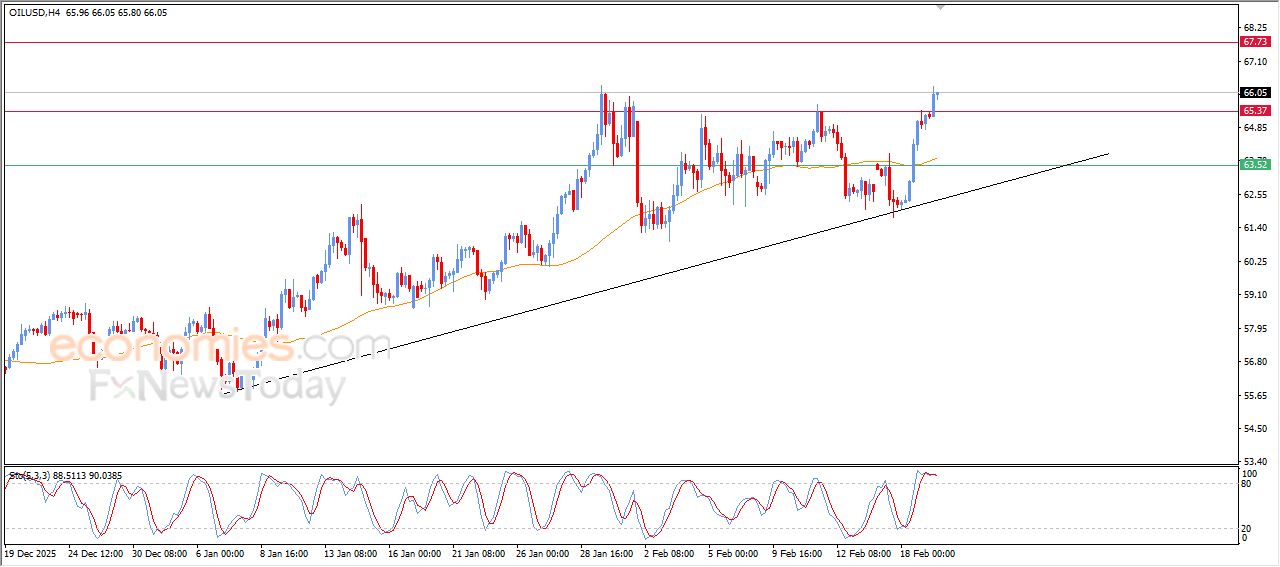Click the stochastic 20 level label
Screen dimensions: 1280x567
[1247, 527]
